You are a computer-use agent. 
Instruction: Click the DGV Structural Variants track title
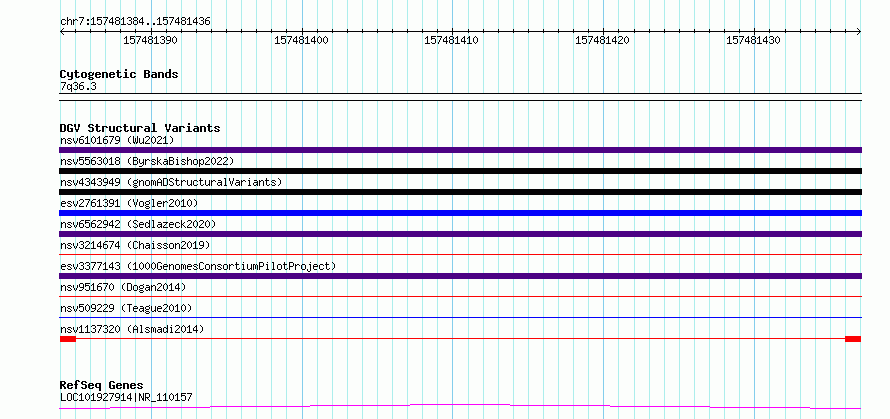140,128
